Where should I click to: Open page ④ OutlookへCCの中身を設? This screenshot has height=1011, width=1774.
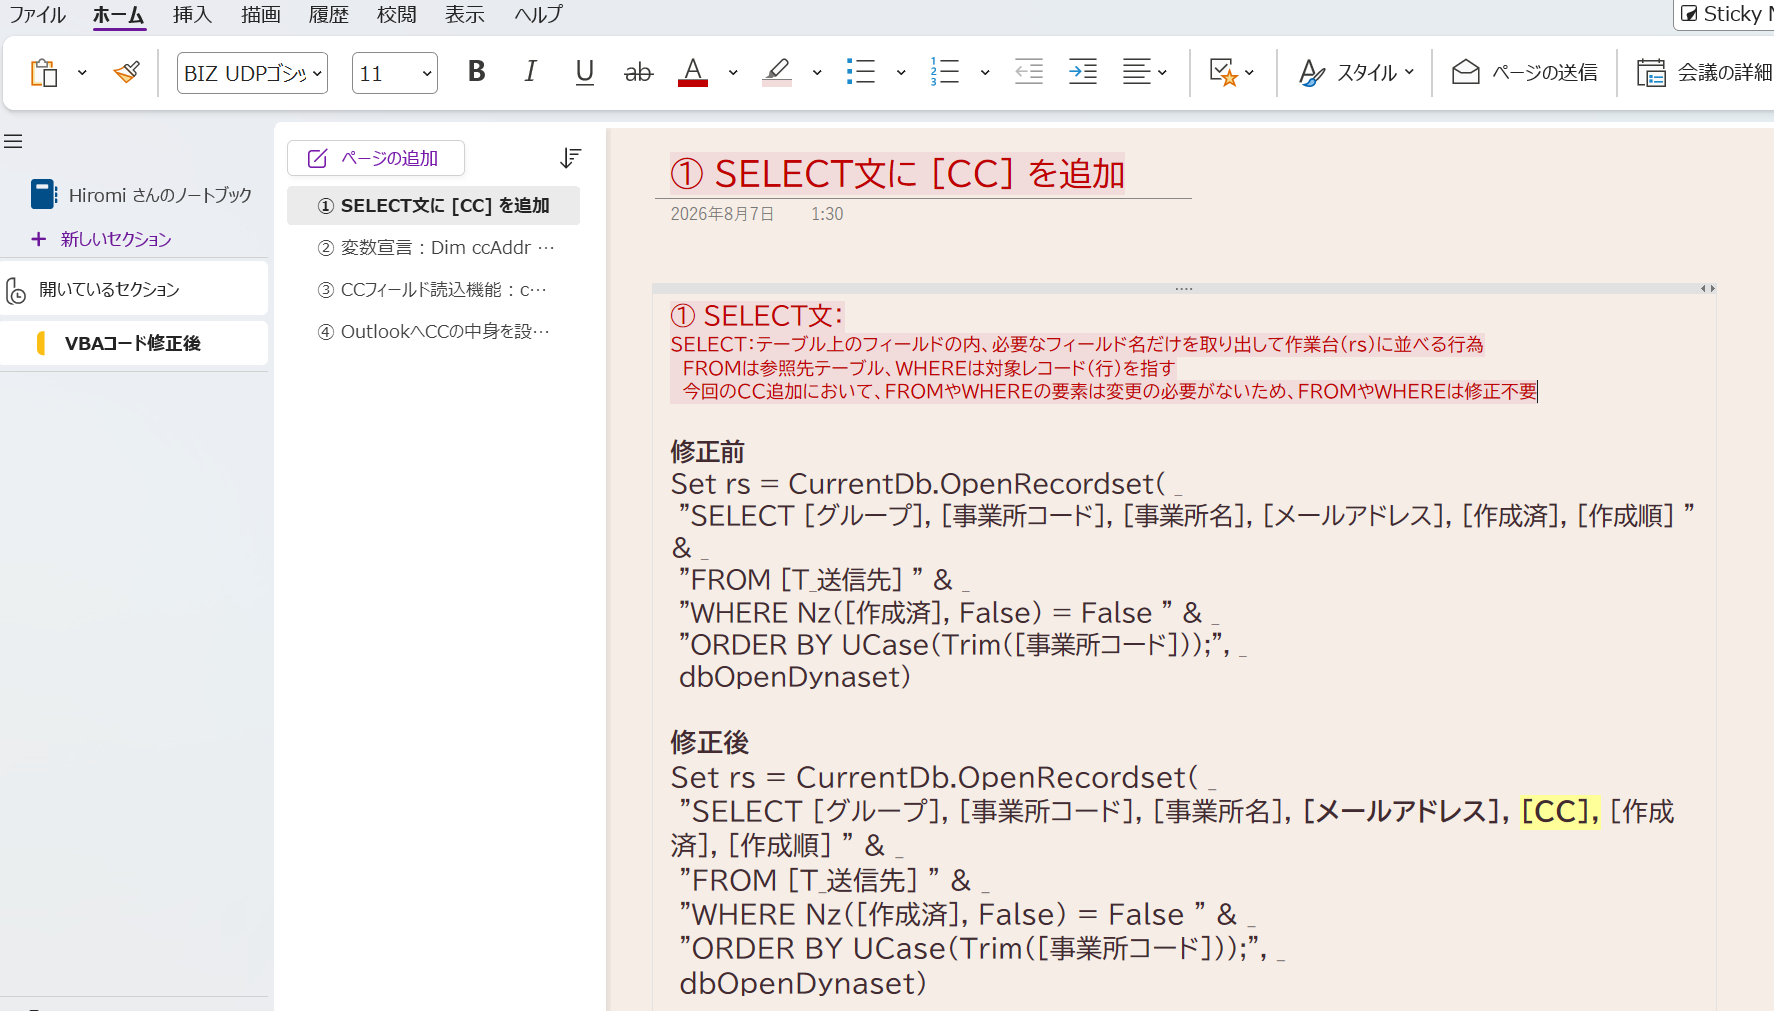coord(433,331)
